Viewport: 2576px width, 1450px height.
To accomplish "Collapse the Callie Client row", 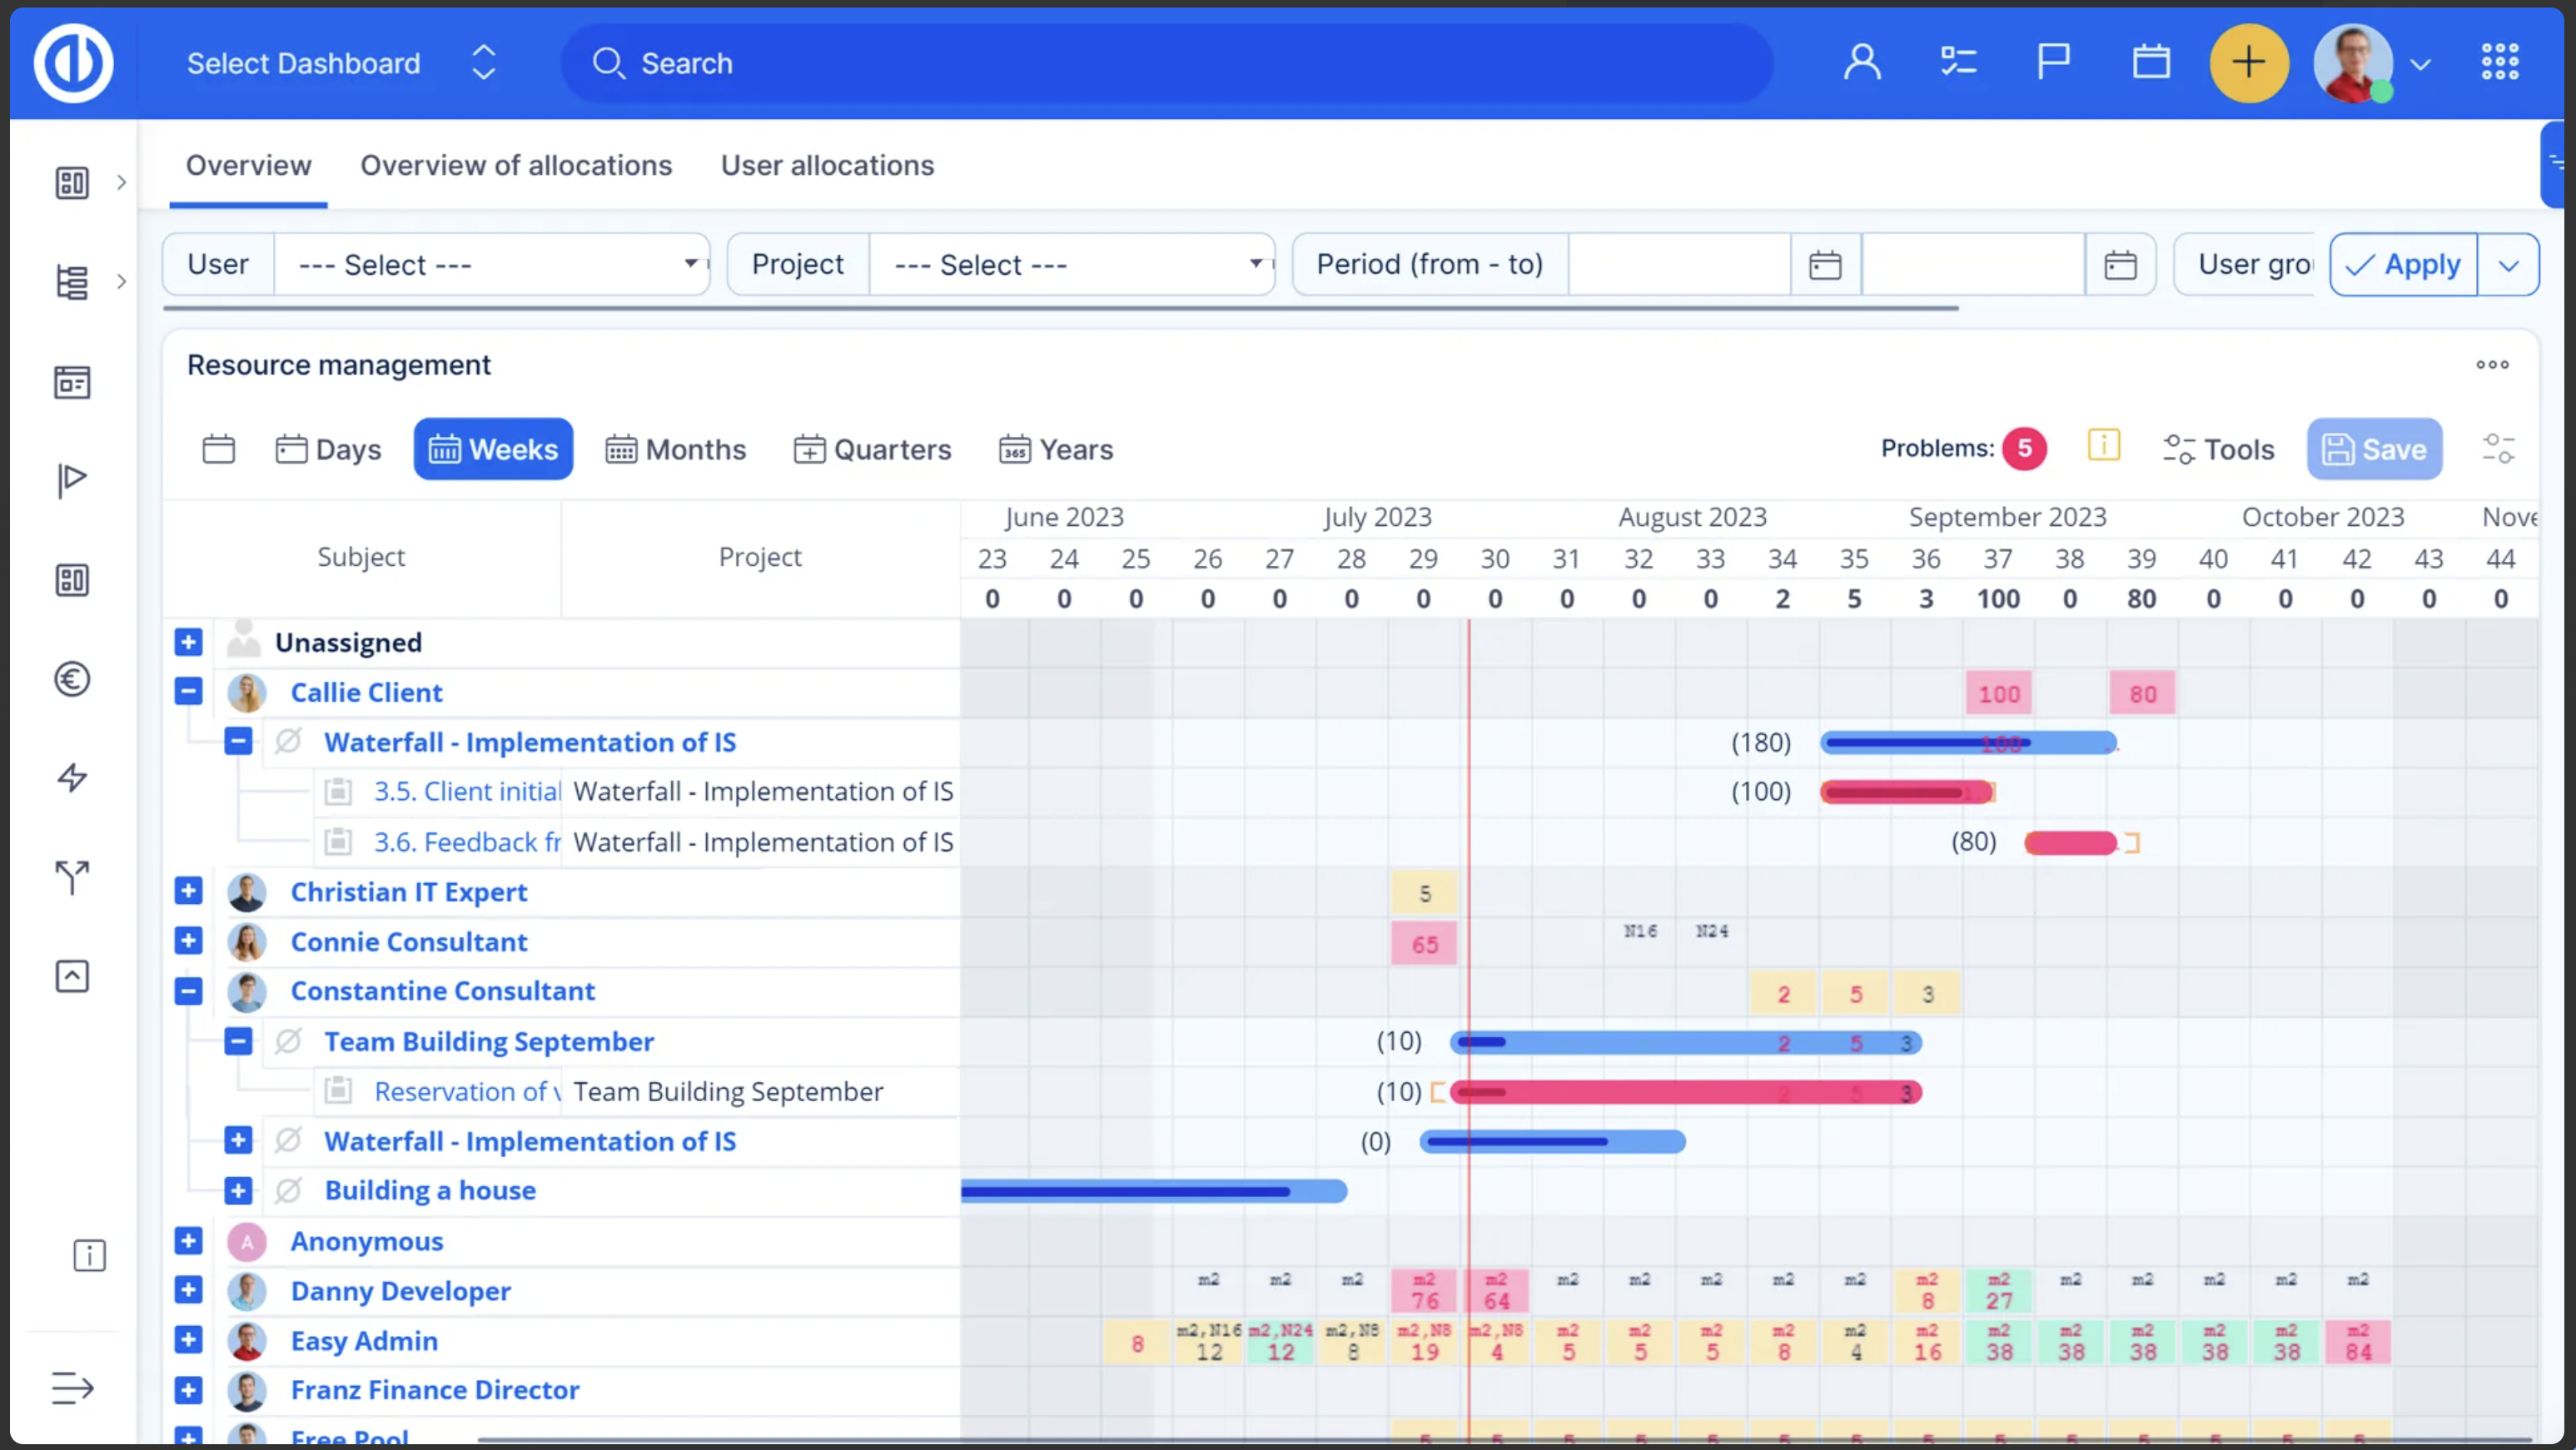I will tap(188, 692).
